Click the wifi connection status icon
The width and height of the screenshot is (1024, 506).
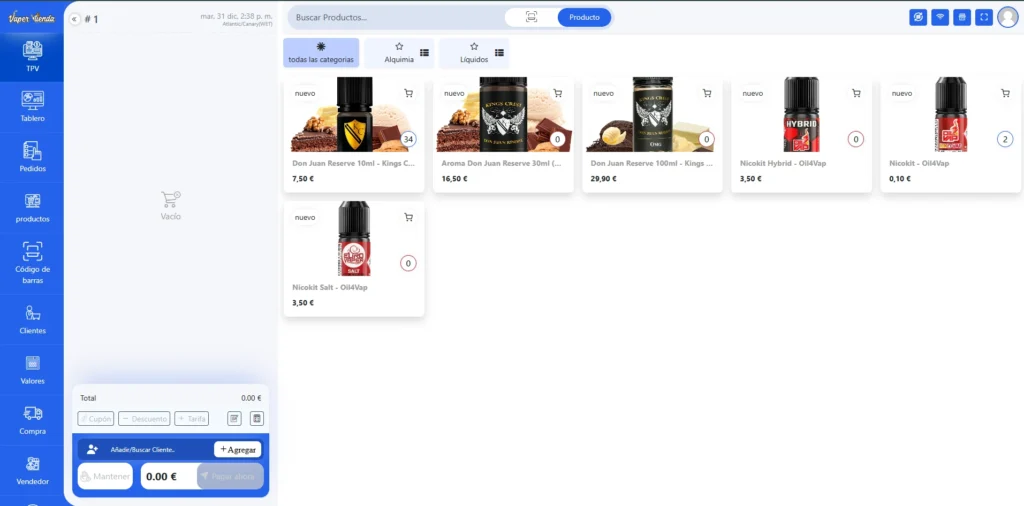940,18
